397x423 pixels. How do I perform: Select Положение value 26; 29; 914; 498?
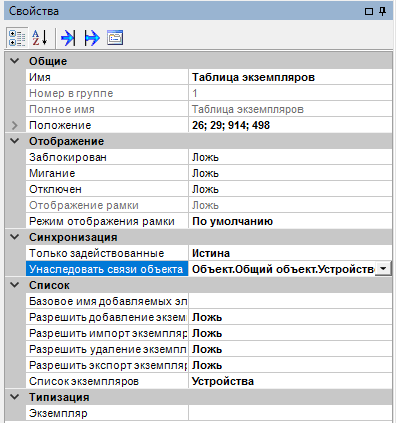coord(231,125)
